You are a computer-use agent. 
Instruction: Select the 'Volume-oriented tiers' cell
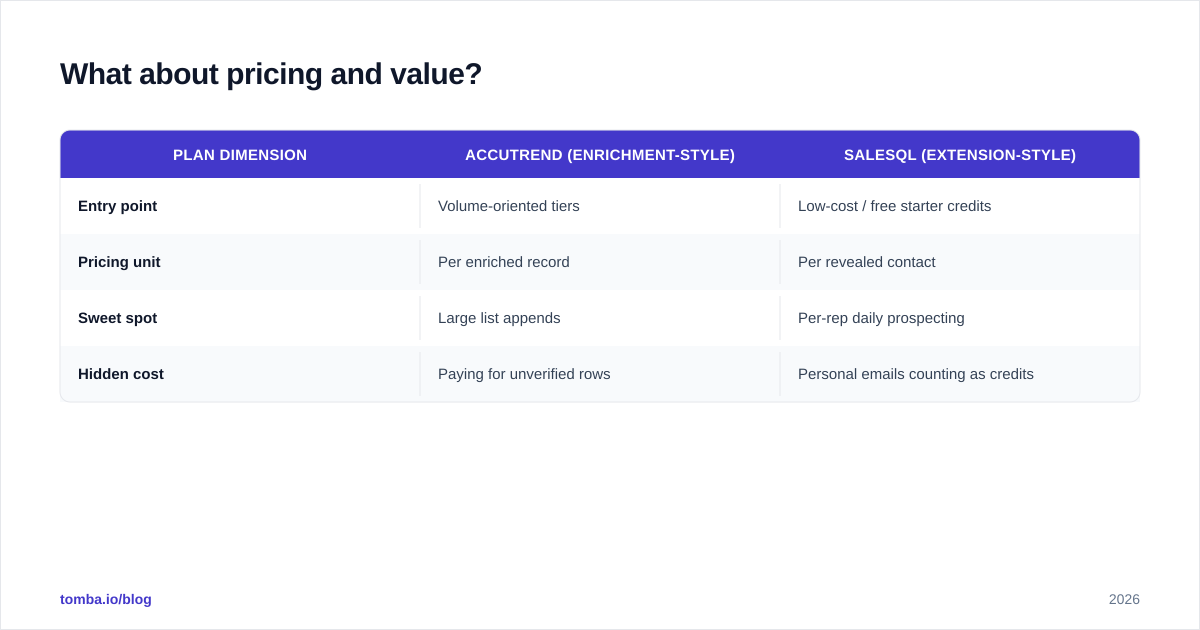coord(600,206)
